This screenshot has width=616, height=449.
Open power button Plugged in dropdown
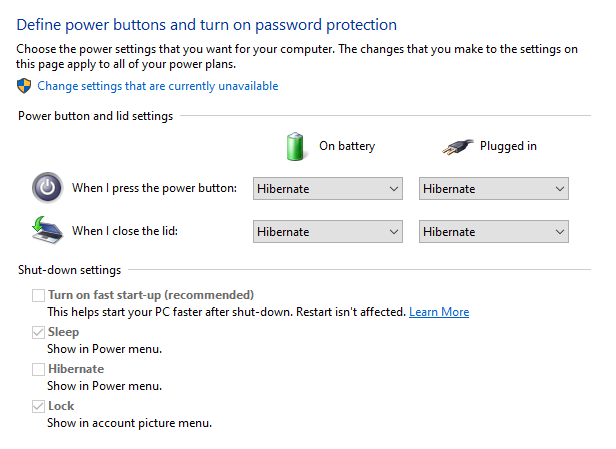pyautogui.click(x=494, y=188)
